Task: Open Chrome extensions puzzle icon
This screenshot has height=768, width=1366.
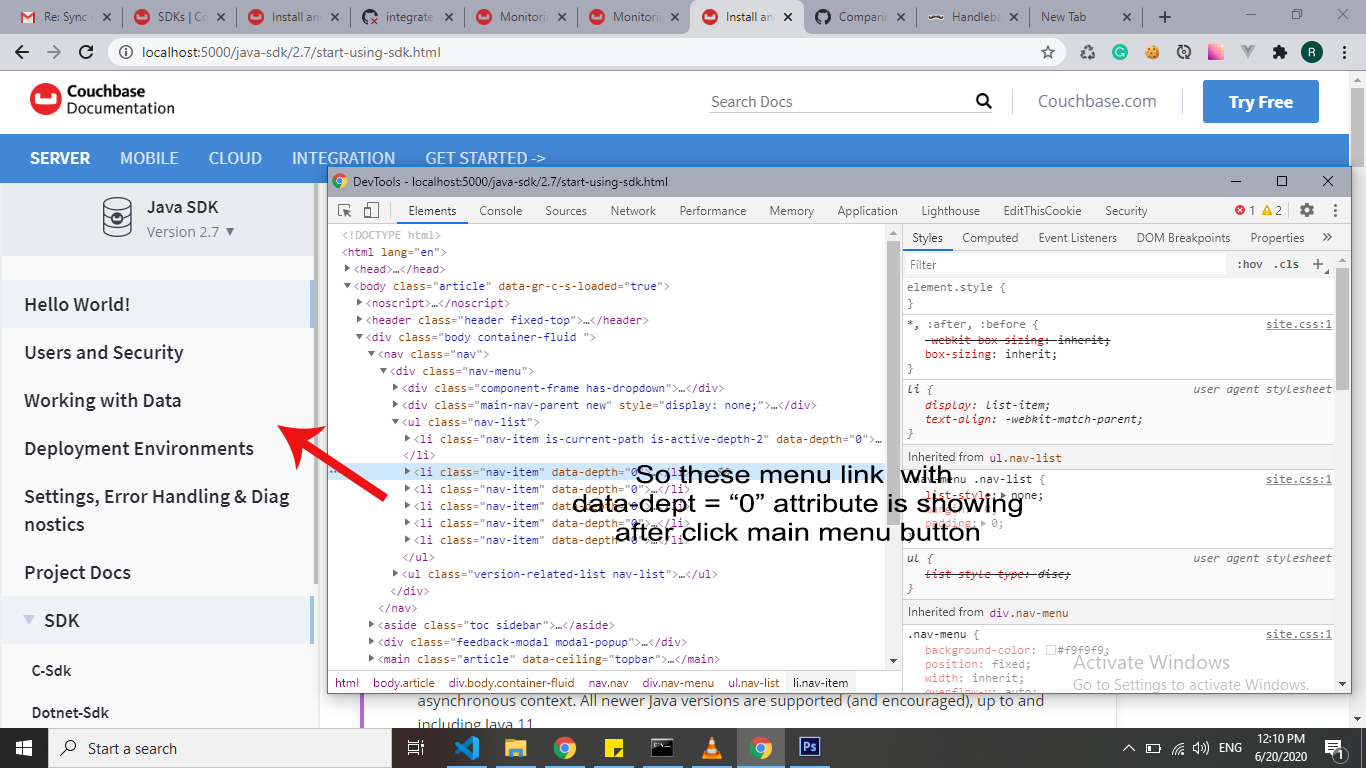Action: point(1279,52)
